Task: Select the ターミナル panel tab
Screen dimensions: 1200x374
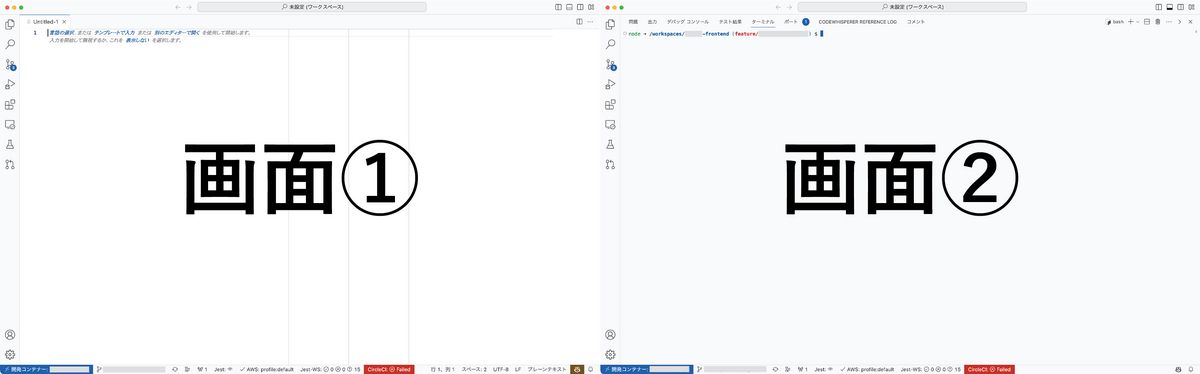Action: pyautogui.click(x=763, y=21)
